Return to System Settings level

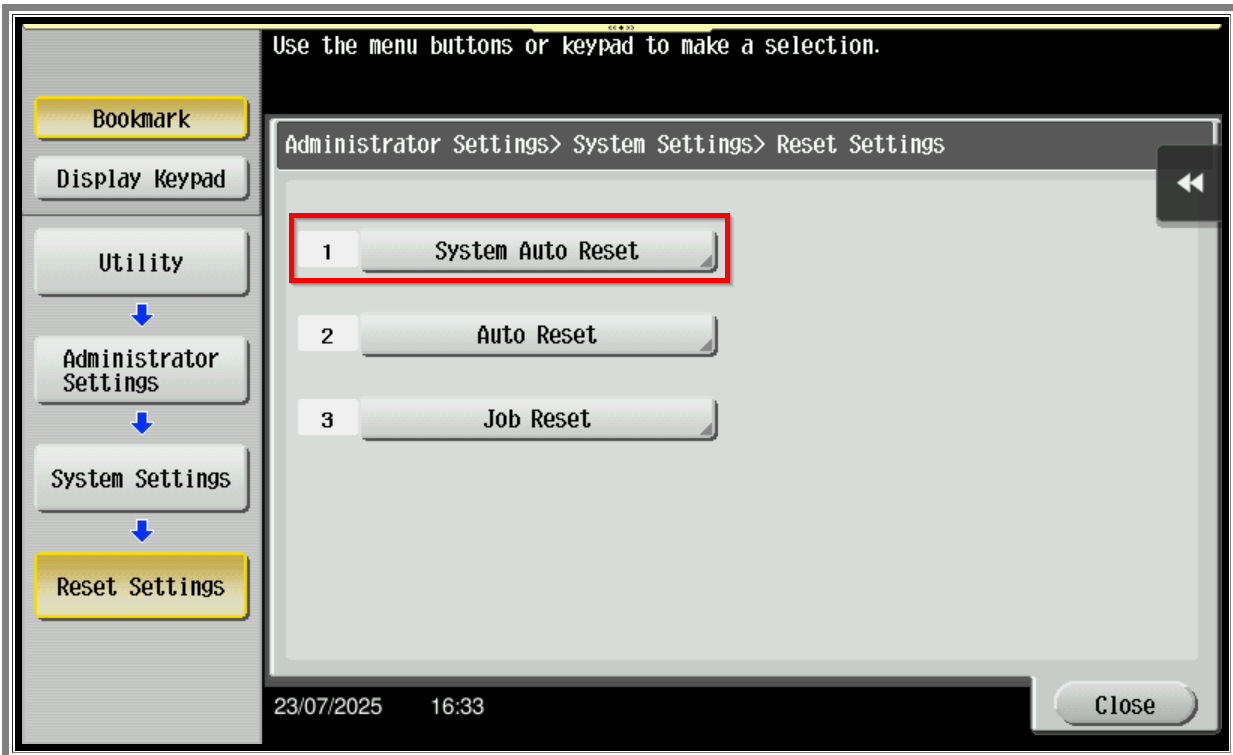pos(141,479)
